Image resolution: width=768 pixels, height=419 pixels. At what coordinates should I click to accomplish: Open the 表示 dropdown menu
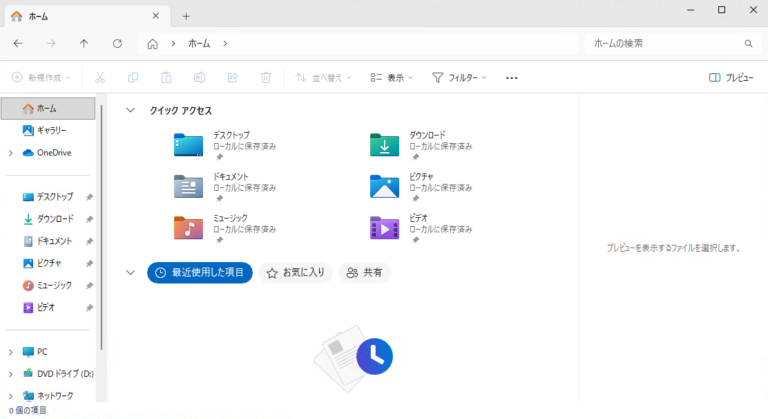pos(391,77)
